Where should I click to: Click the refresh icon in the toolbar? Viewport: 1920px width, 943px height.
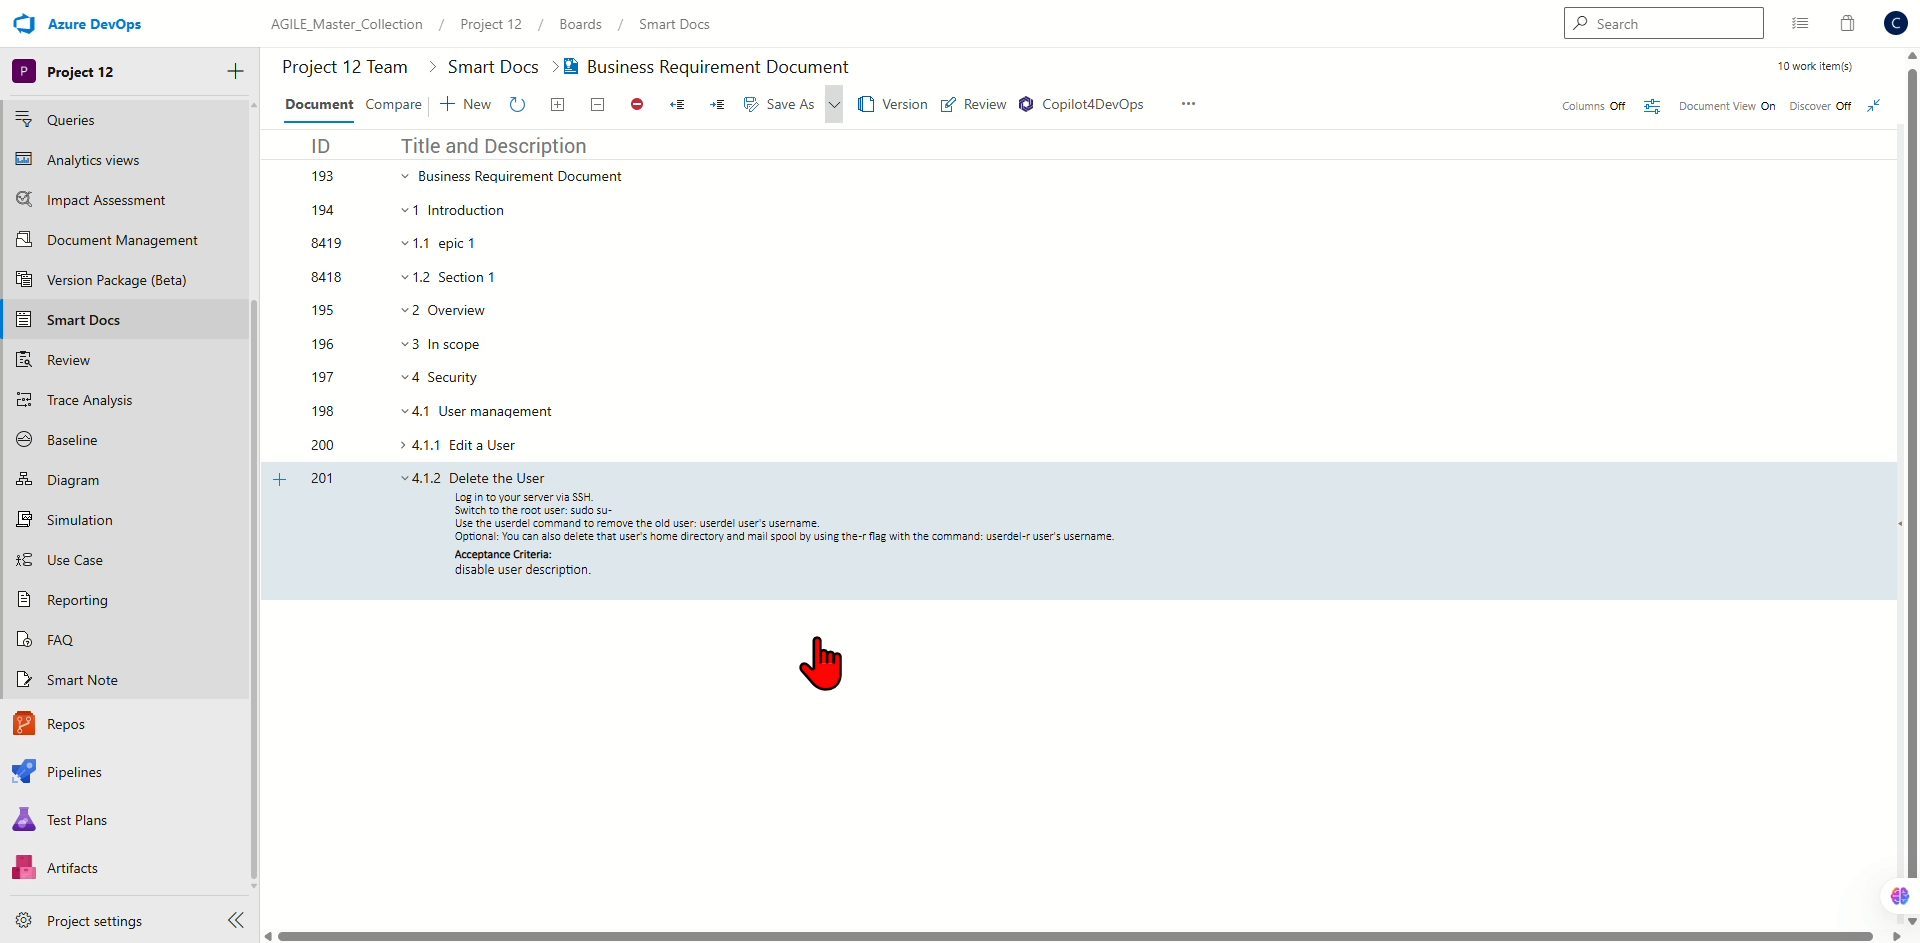click(x=517, y=104)
